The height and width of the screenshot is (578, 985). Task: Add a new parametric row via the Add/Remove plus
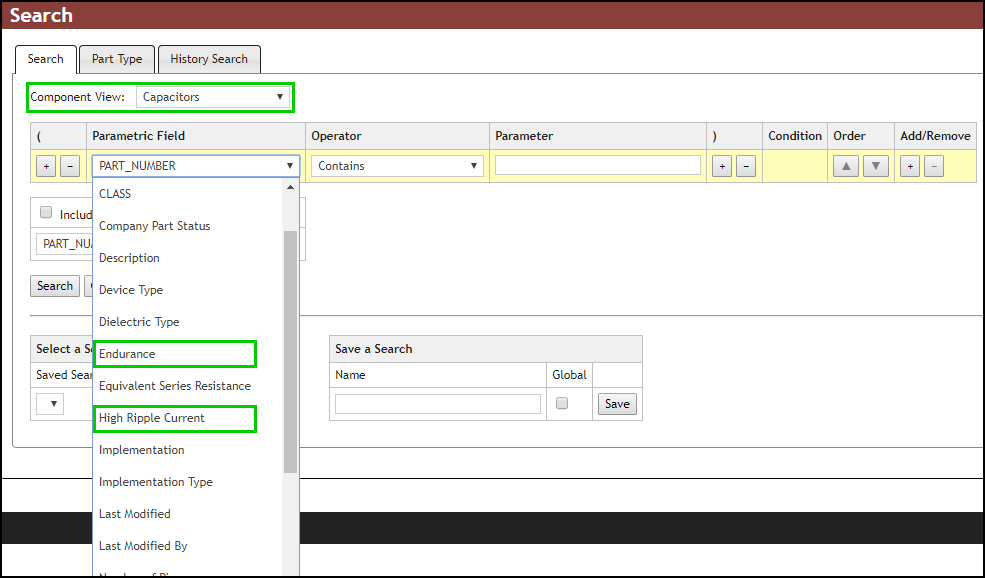coord(909,165)
